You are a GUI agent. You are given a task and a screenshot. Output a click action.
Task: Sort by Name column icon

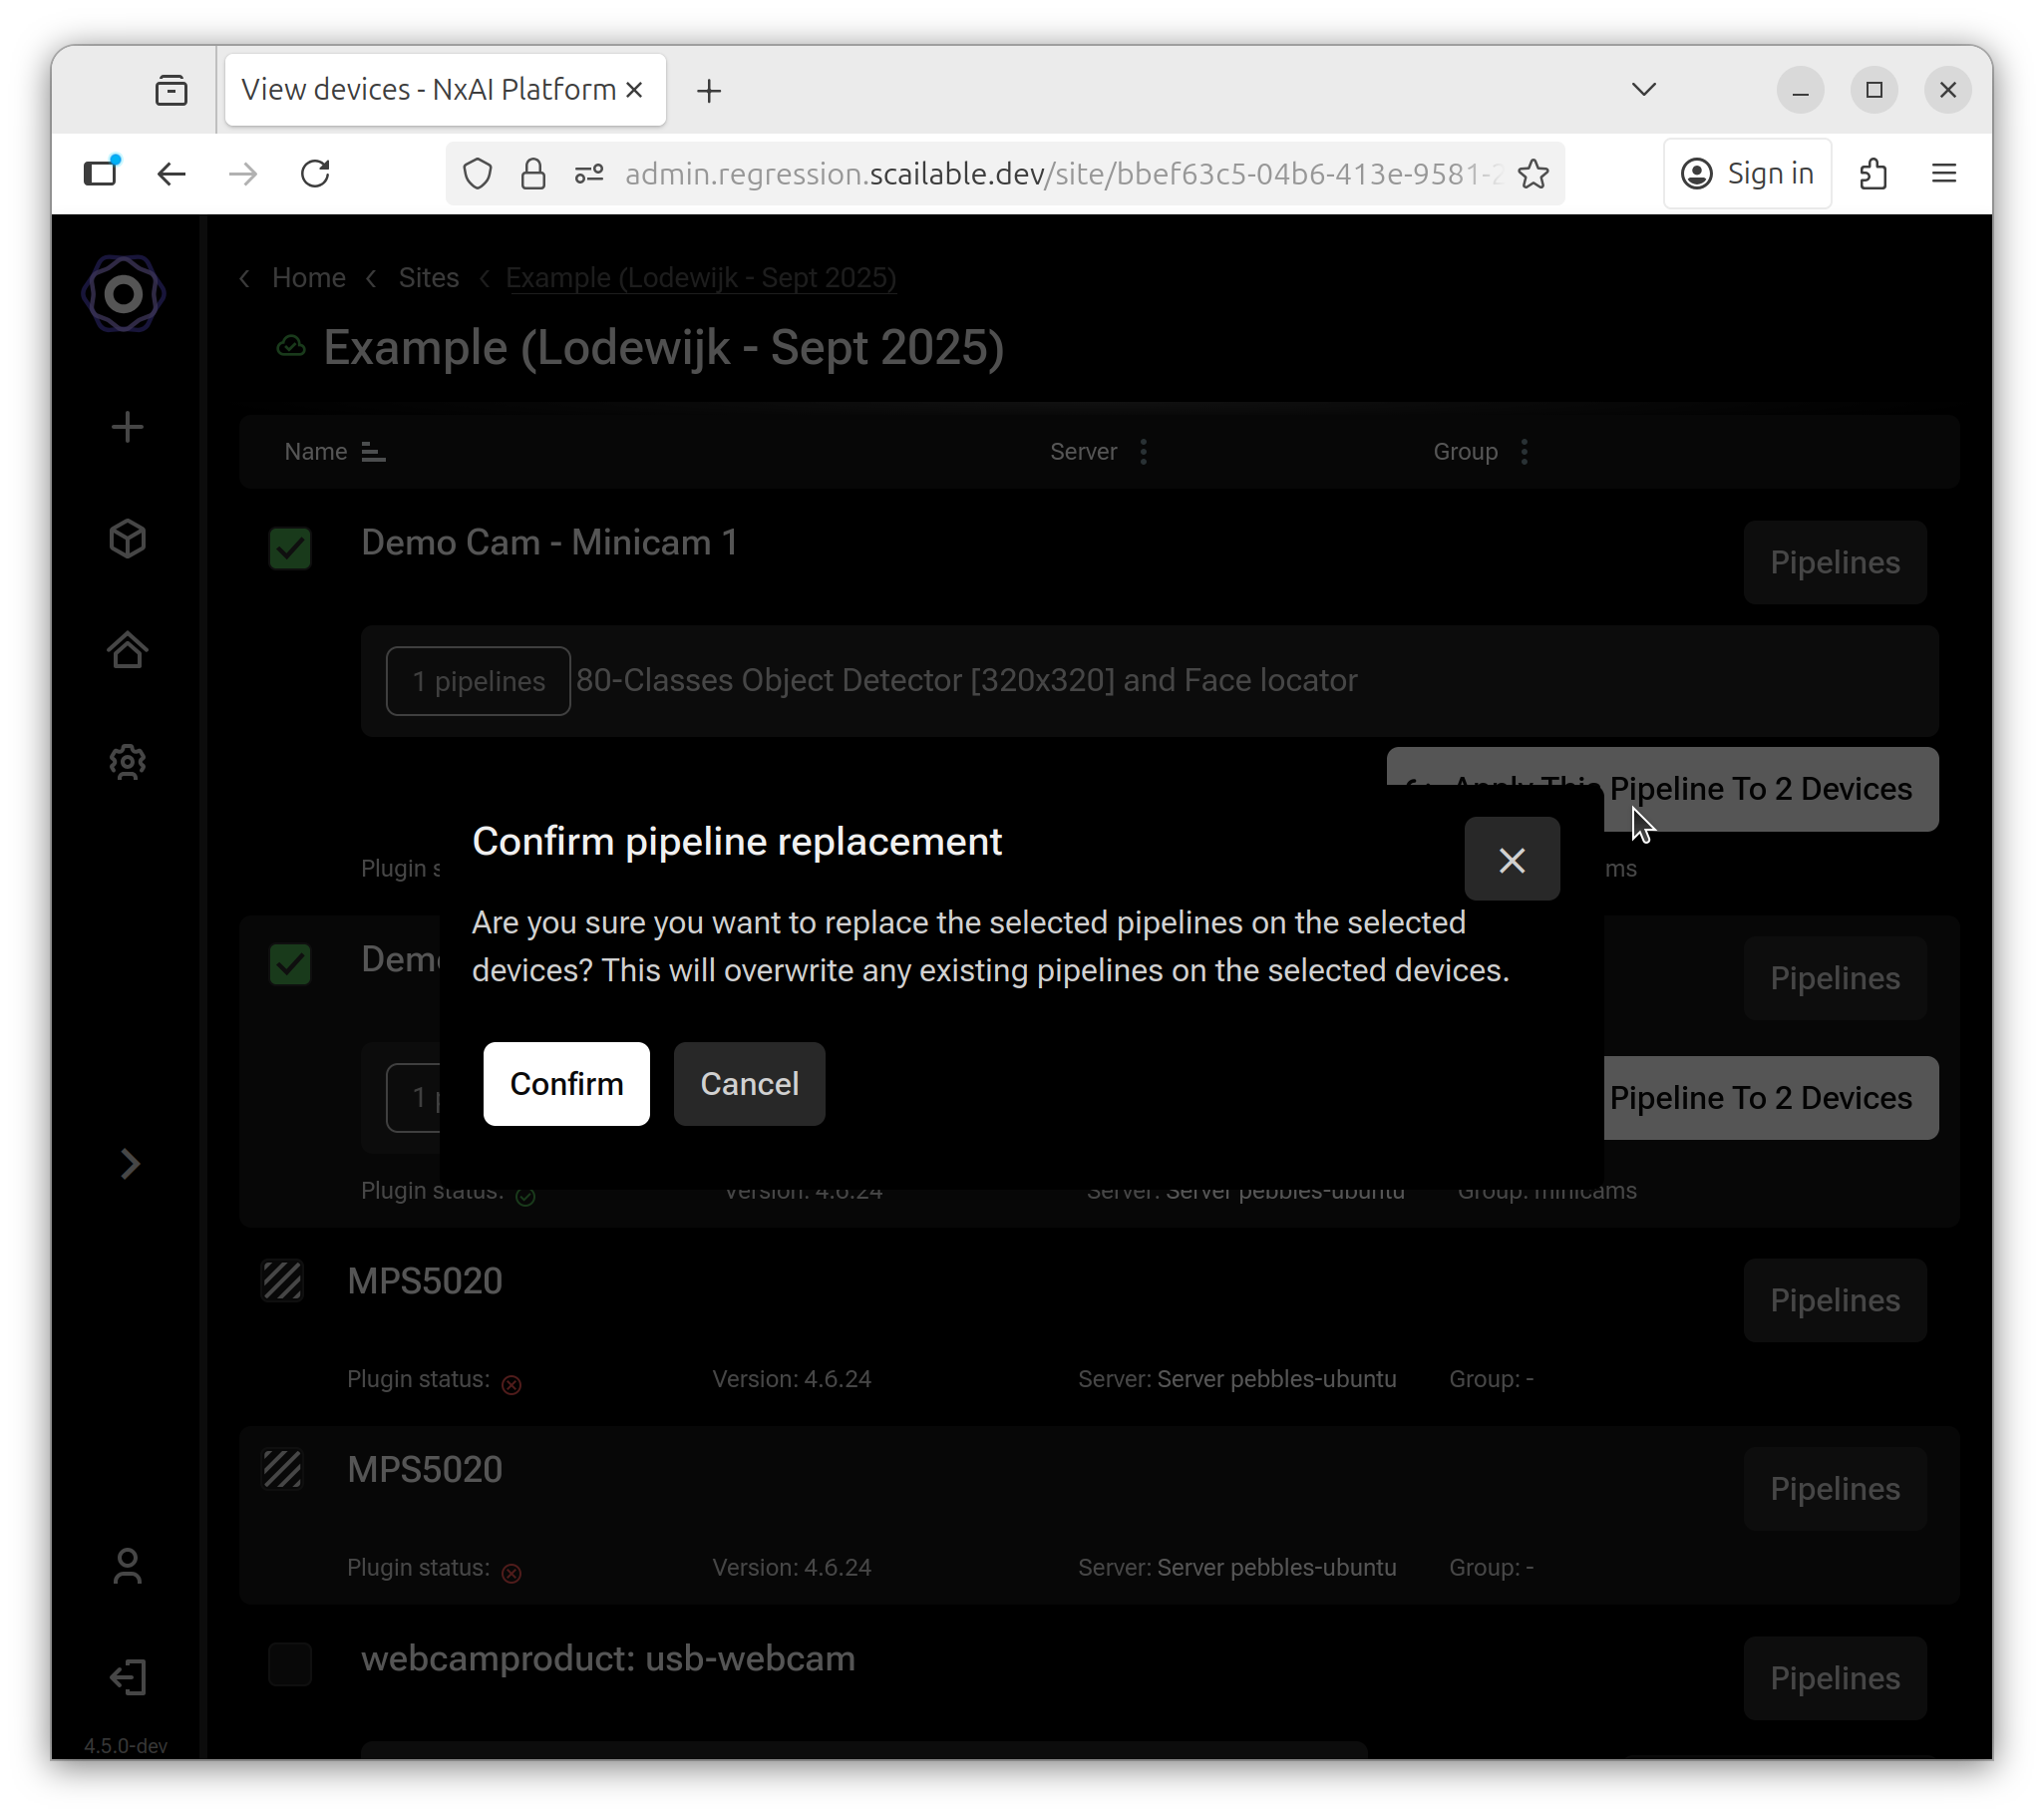point(373,452)
